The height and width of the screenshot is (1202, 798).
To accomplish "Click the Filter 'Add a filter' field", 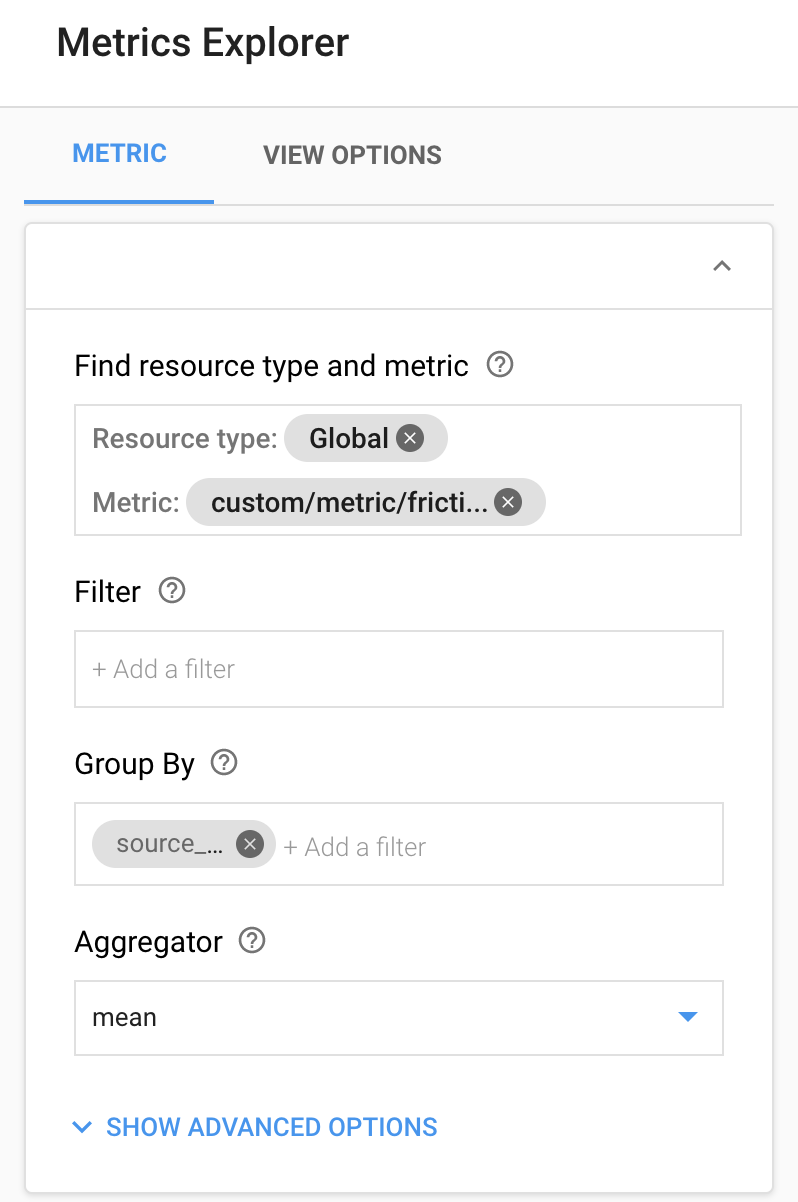I will [x=398, y=669].
